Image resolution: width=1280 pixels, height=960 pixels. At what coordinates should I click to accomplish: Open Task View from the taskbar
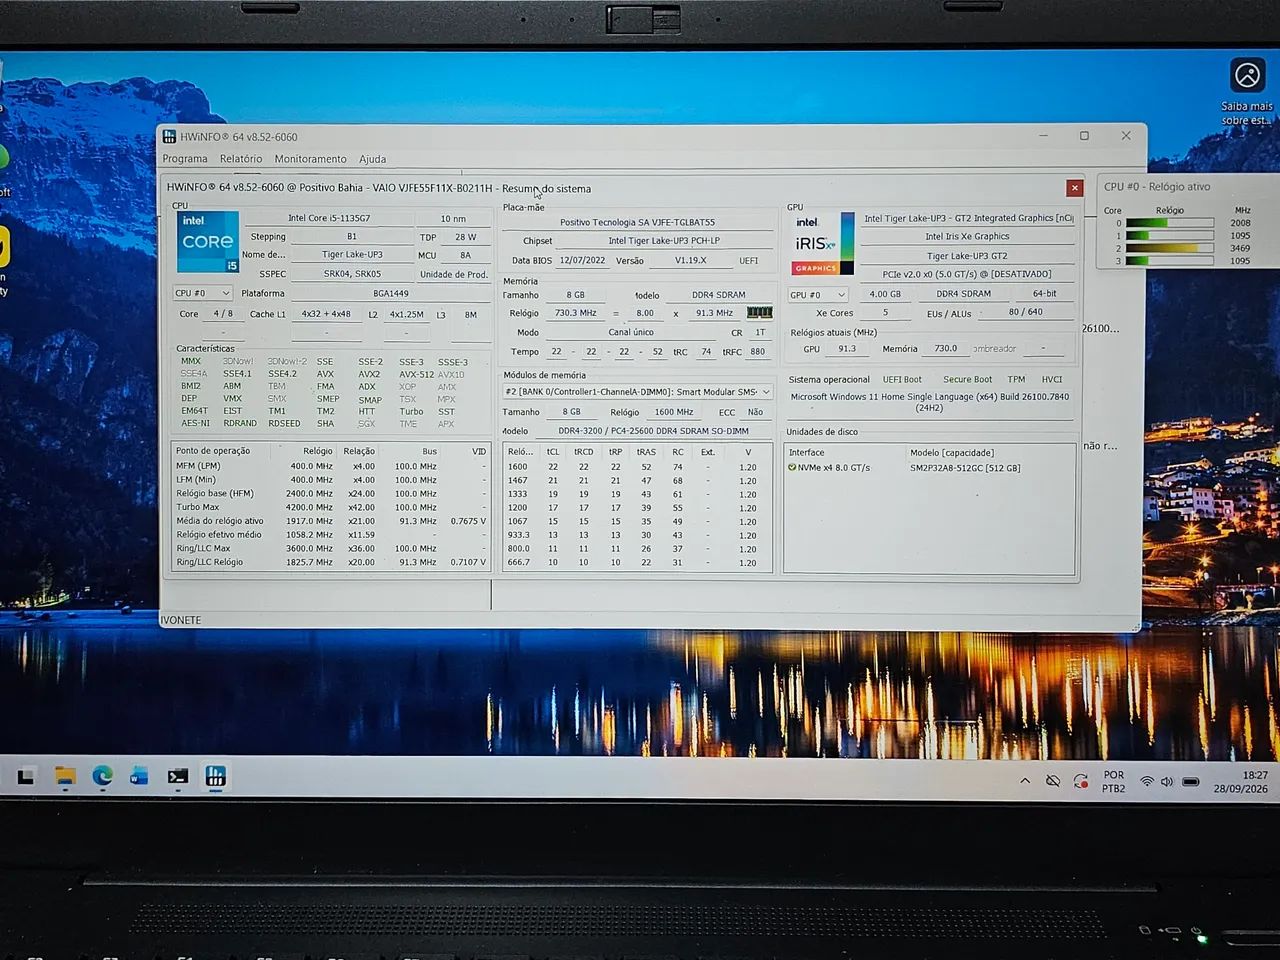pos(26,776)
